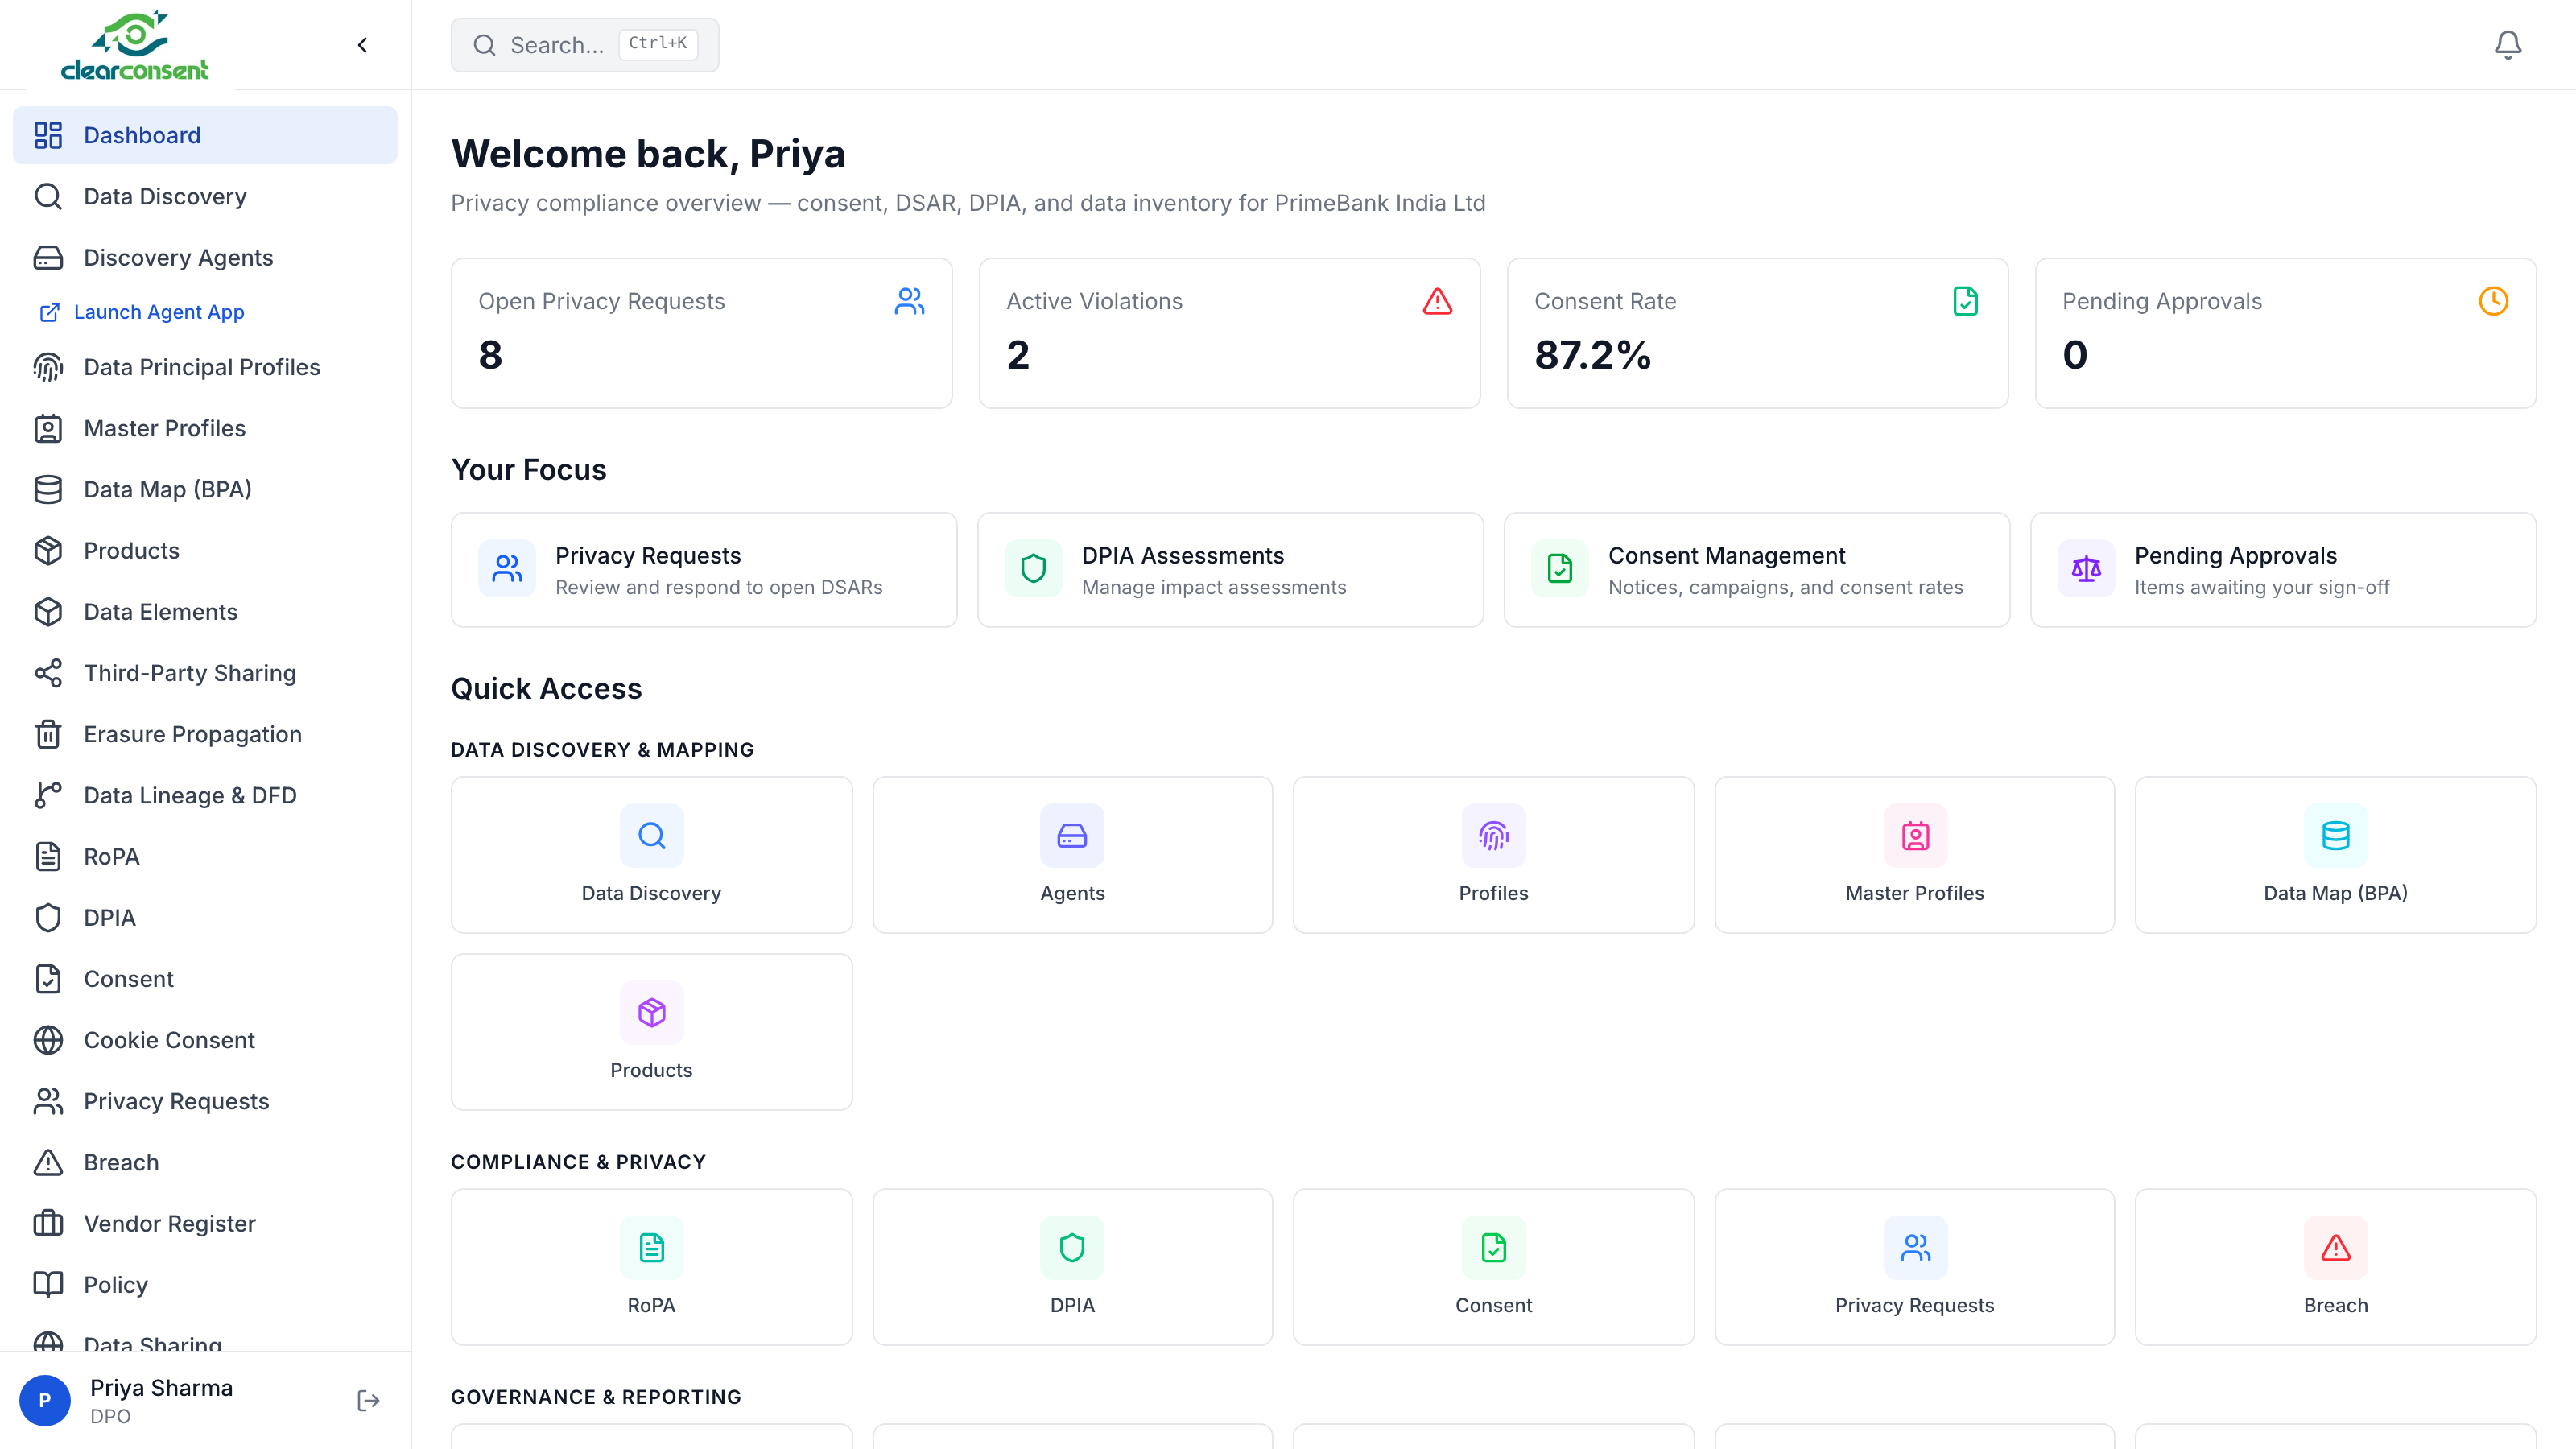The height and width of the screenshot is (1449, 2576).
Task: Open Data Map (BPA) quick access tile
Action: coord(2335,855)
